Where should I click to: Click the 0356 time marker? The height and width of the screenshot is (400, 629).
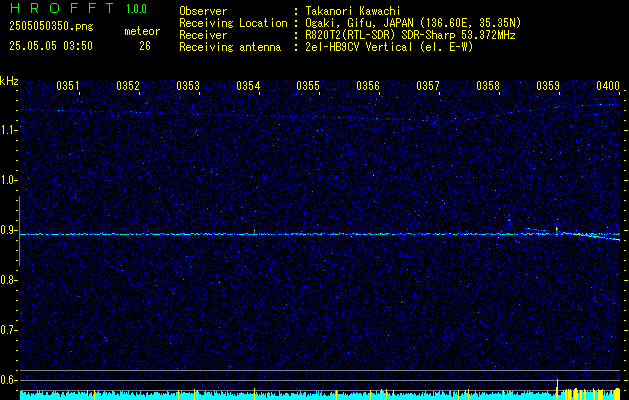(x=368, y=86)
